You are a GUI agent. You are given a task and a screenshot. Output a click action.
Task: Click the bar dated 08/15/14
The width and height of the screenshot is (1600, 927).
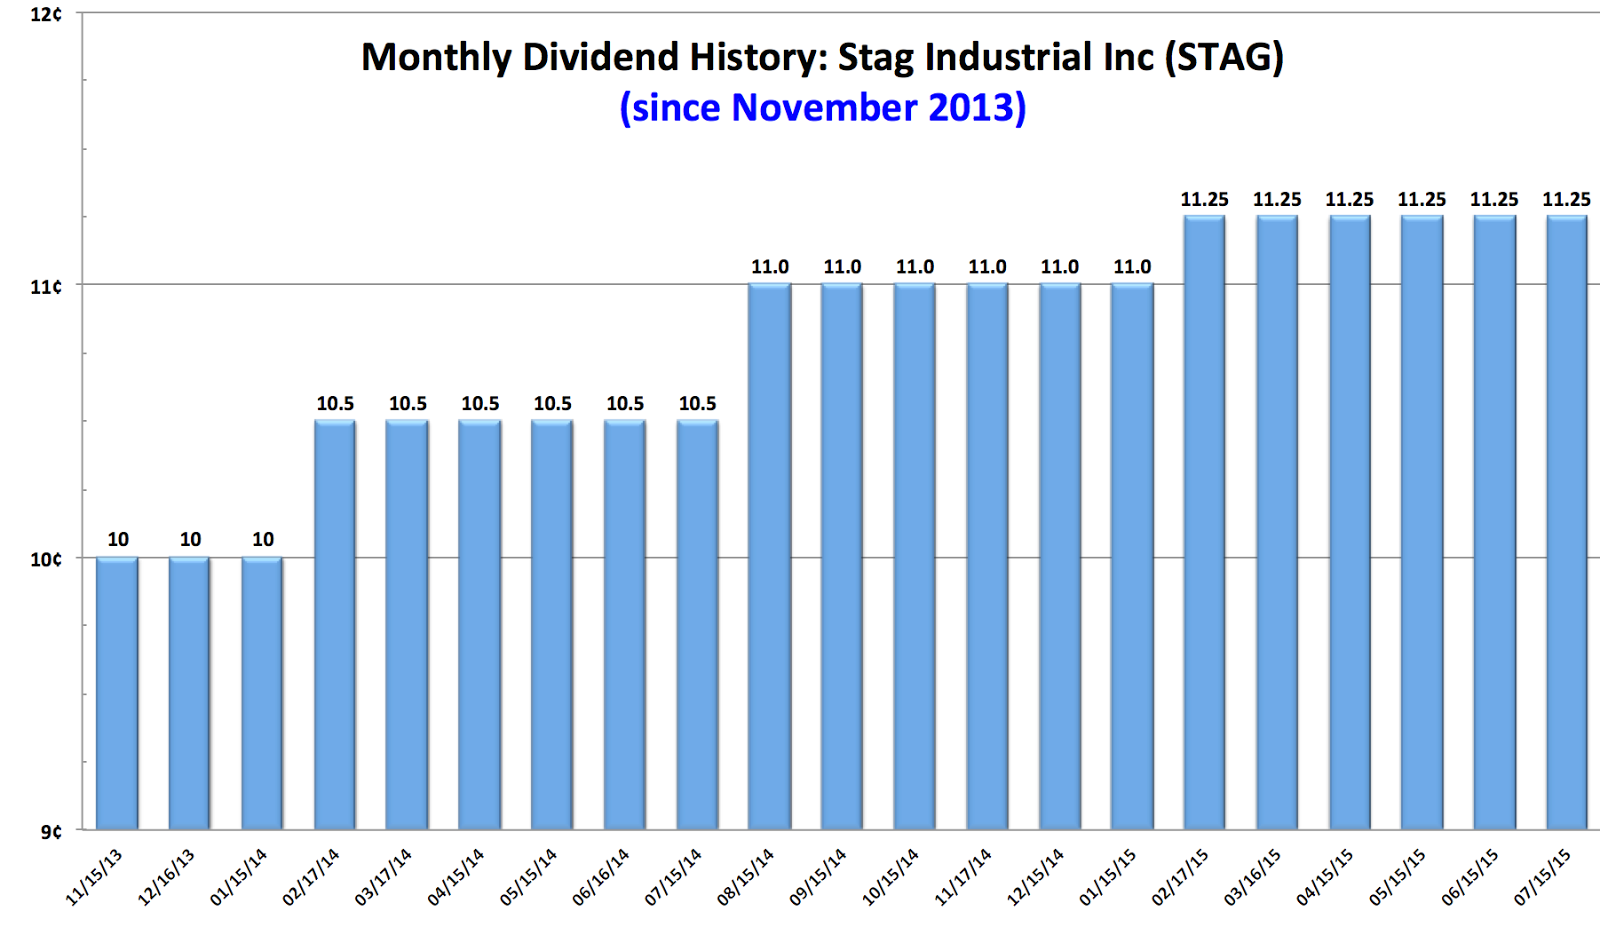point(770,556)
